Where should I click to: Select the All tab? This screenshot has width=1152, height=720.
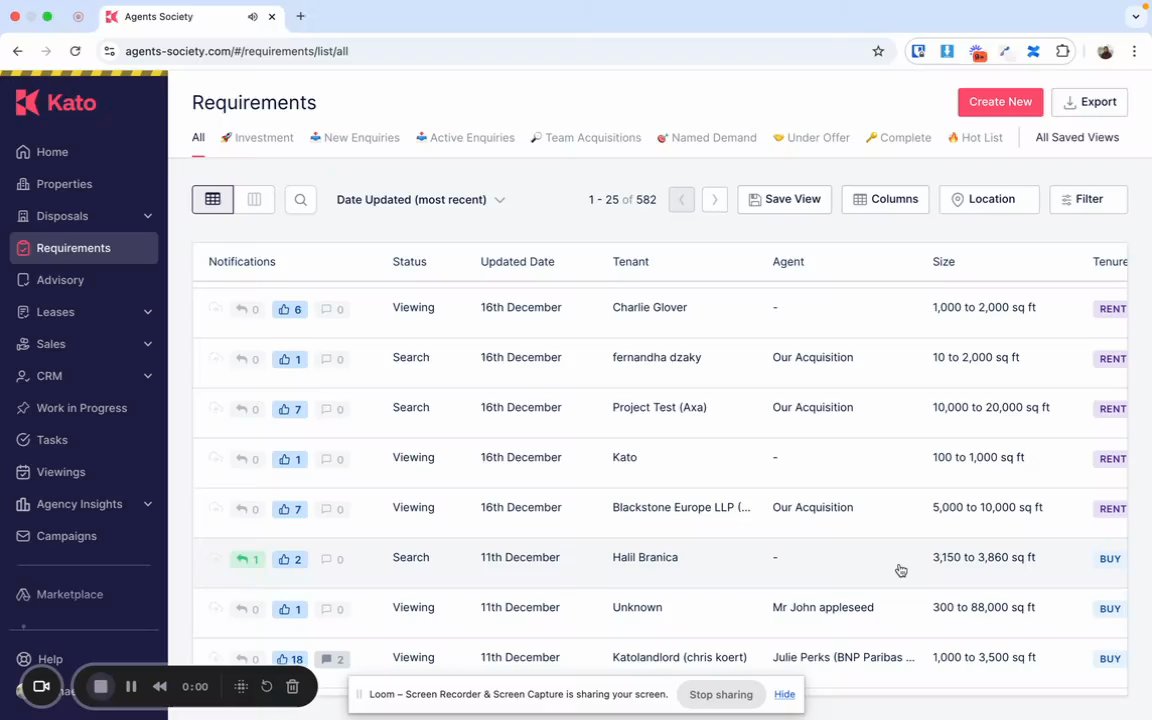click(198, 137)
